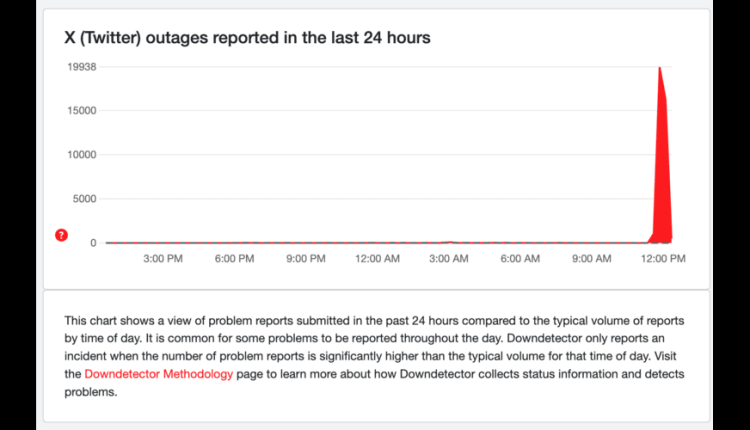This screenshot has height=430, width=750.
Task: Click the 5000 y-axis label
Action: point(85,198)
